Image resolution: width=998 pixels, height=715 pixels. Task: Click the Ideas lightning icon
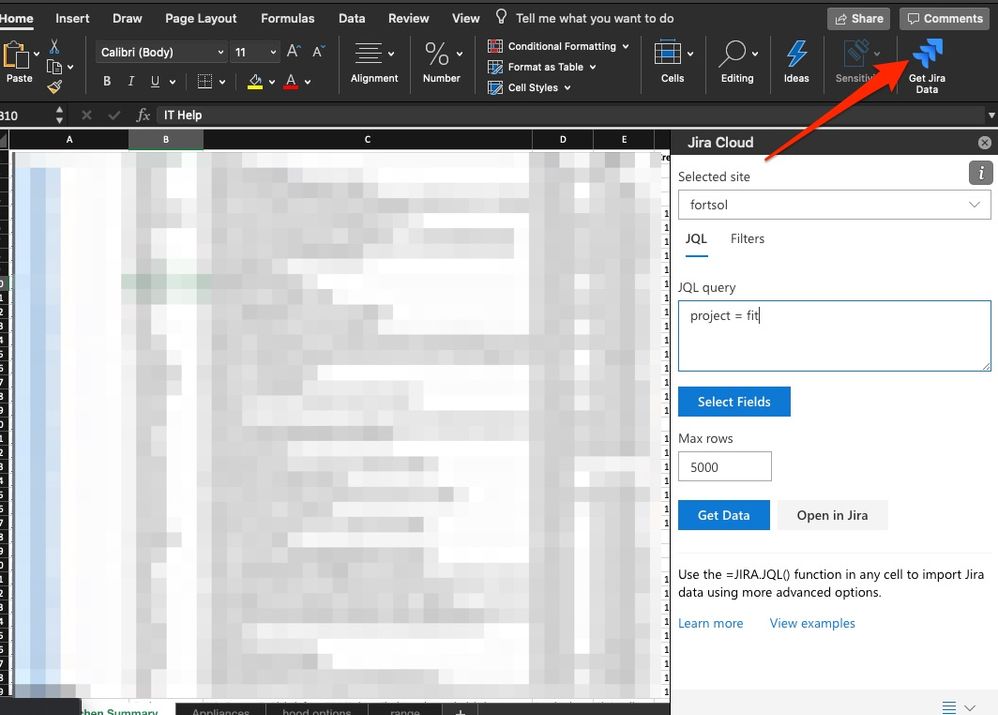pos(796,53)
